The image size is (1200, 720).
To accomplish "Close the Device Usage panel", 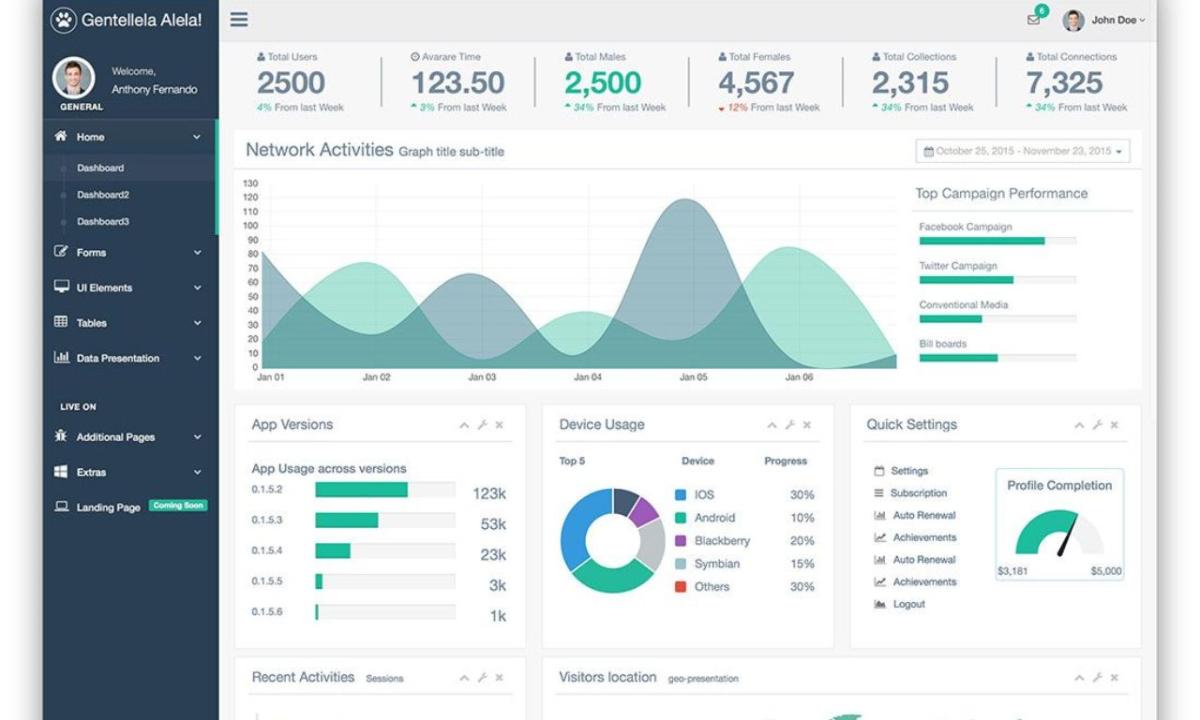I will point(807,425).
